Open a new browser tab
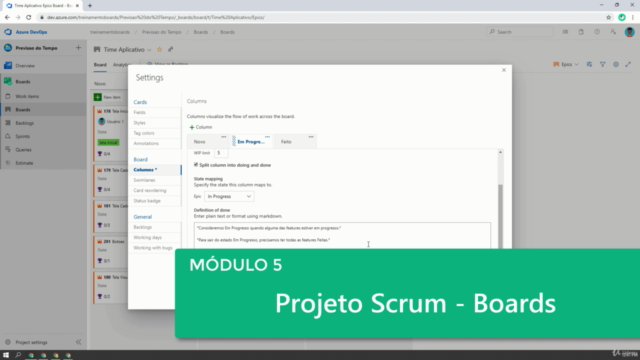This screenshot has width=640, height=360. coord(90,6)
